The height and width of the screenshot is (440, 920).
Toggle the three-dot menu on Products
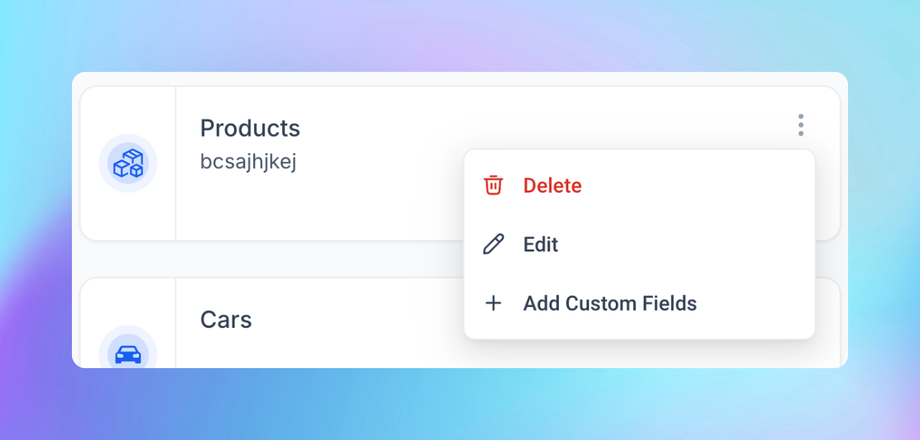pyautogui.click(x=801, y=125)
